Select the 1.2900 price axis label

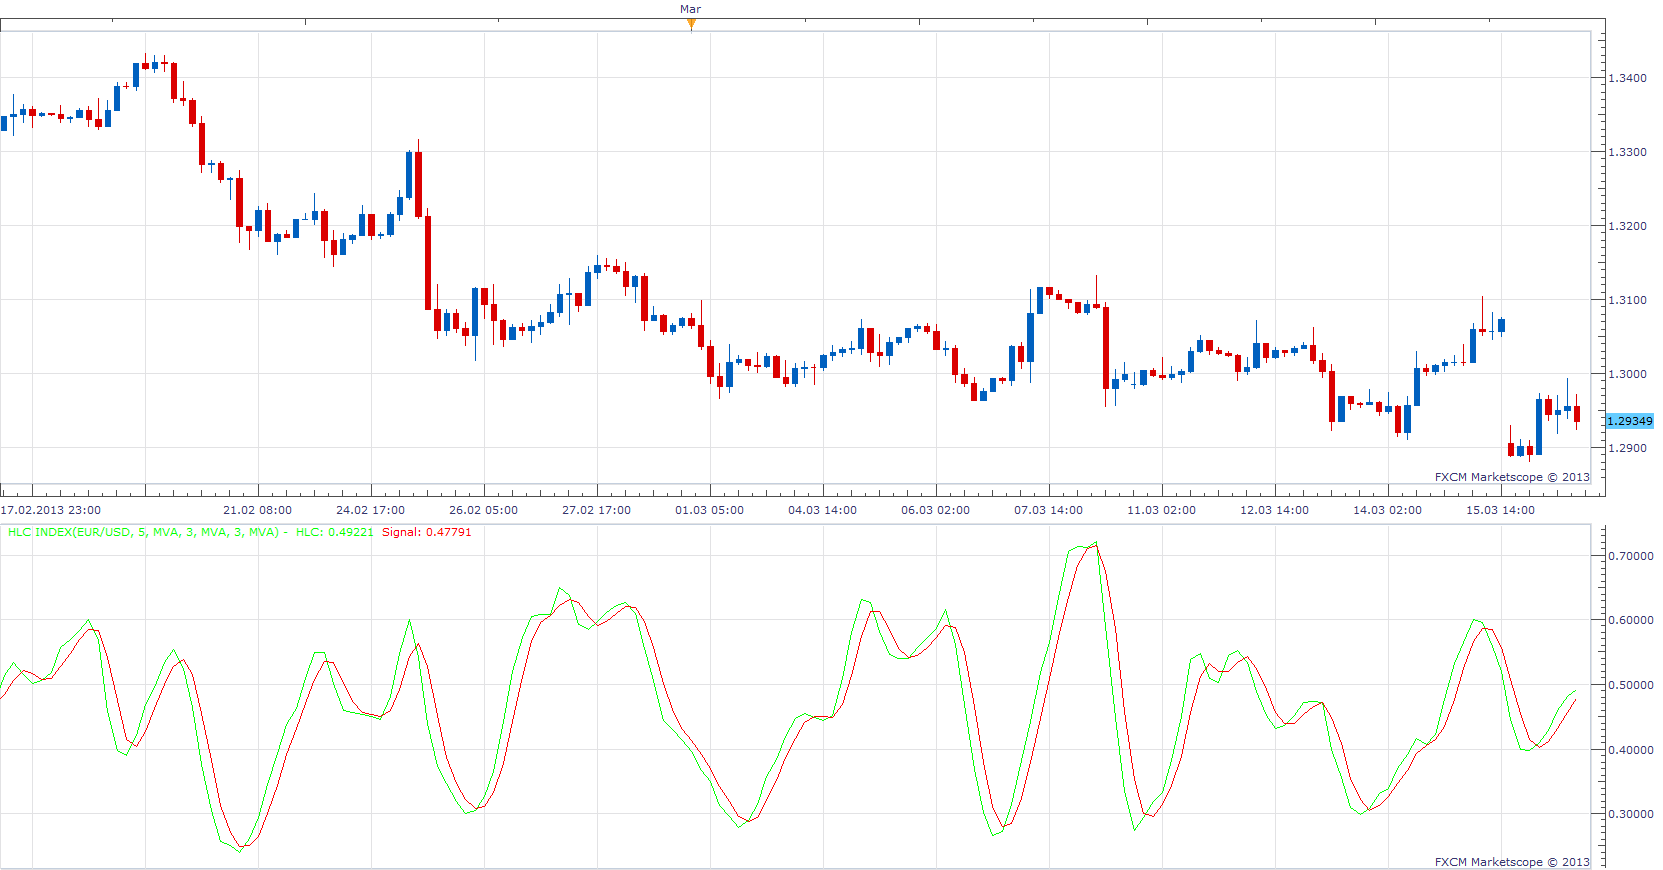[1627, 448]
